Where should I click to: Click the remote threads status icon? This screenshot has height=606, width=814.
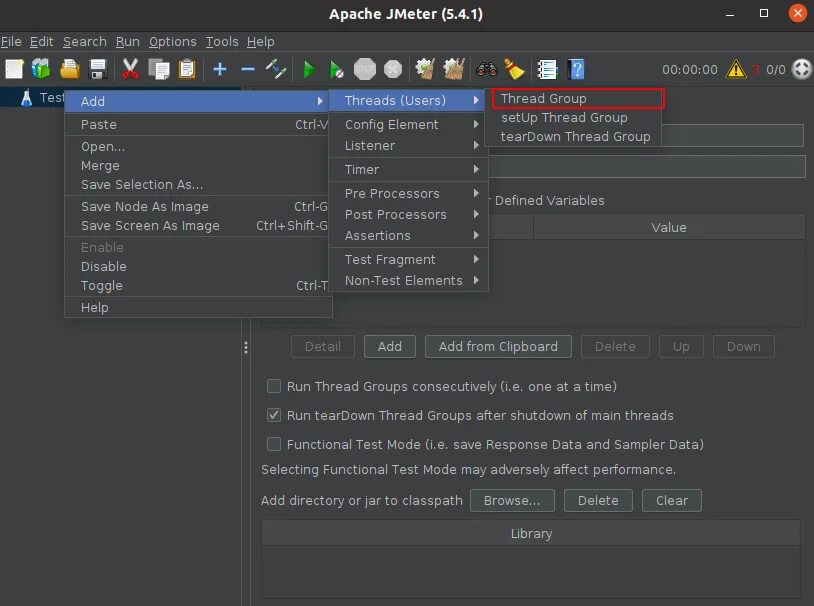pos(802,69)
